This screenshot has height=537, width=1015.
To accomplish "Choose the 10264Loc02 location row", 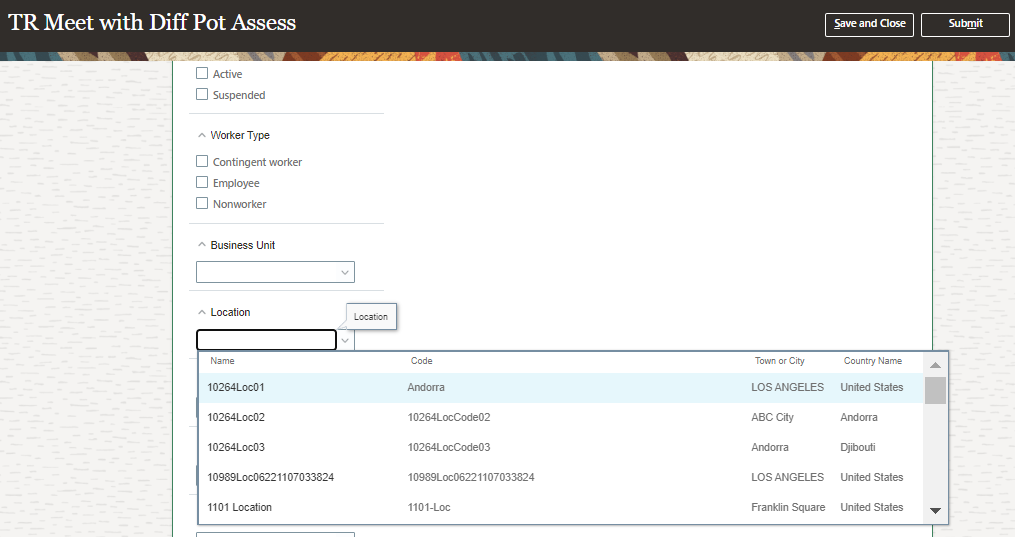I will 561,417.
